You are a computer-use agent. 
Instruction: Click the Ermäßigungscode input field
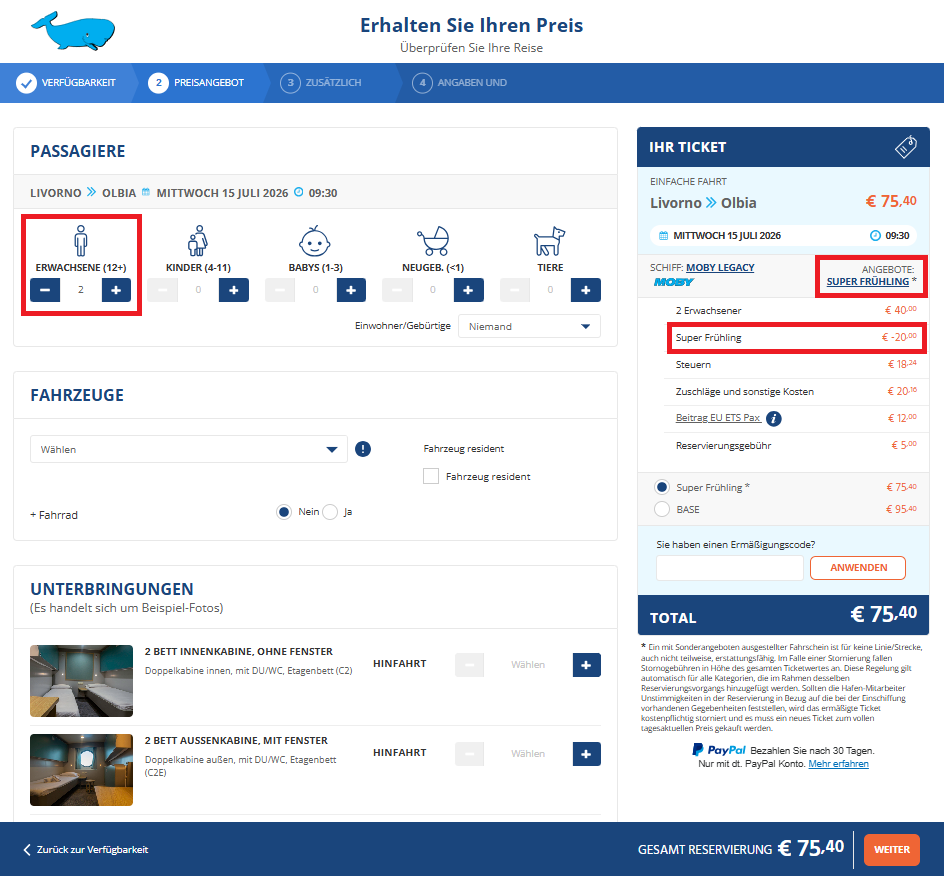click(730, 568)
